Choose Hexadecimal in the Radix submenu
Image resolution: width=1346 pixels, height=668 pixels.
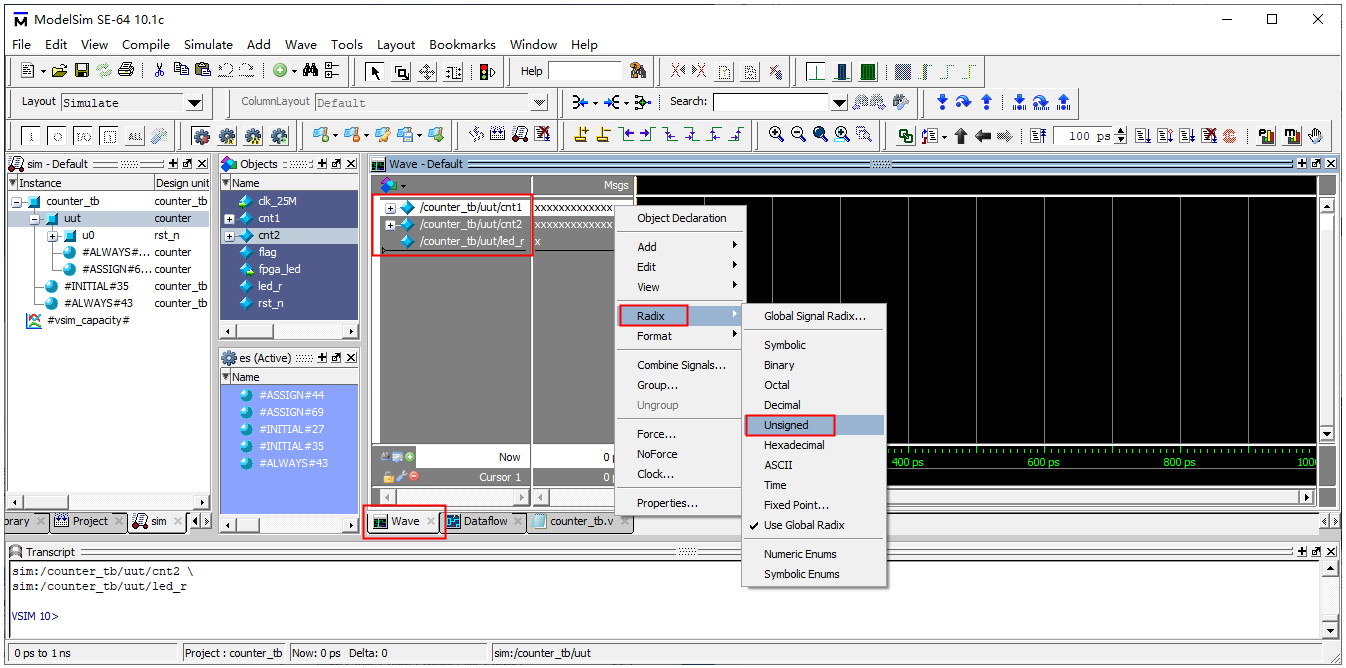pos(794,445)
